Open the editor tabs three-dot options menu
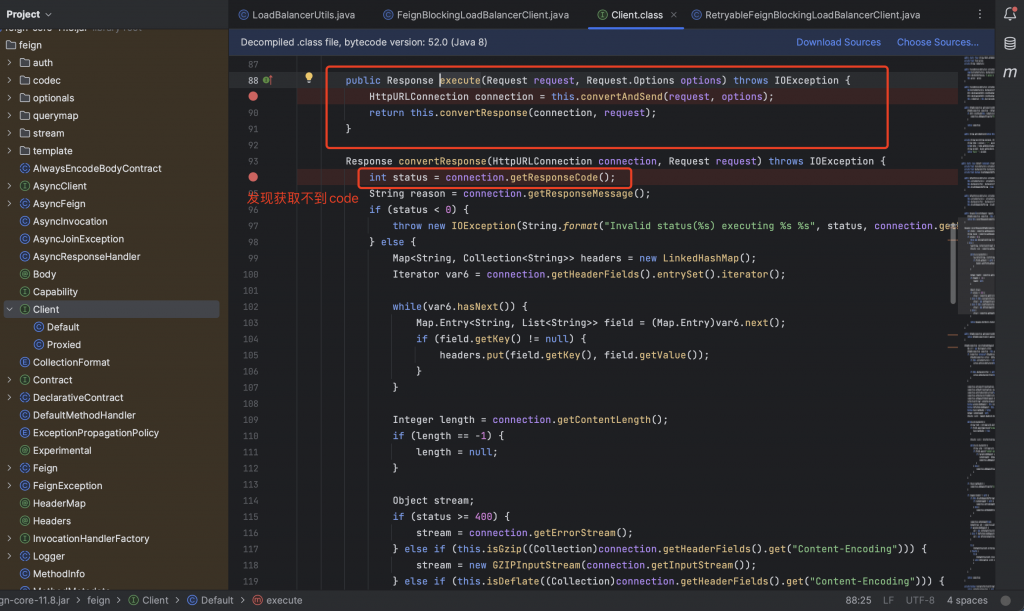This screenshot has height=611, width=1024. point(980,14)
